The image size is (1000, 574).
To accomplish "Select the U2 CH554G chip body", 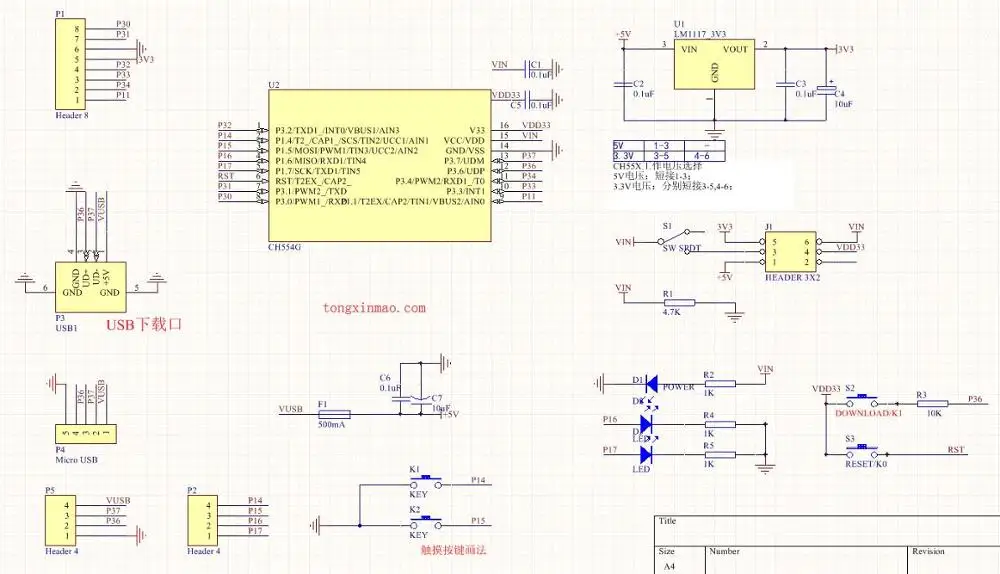I will click(379, 165).
